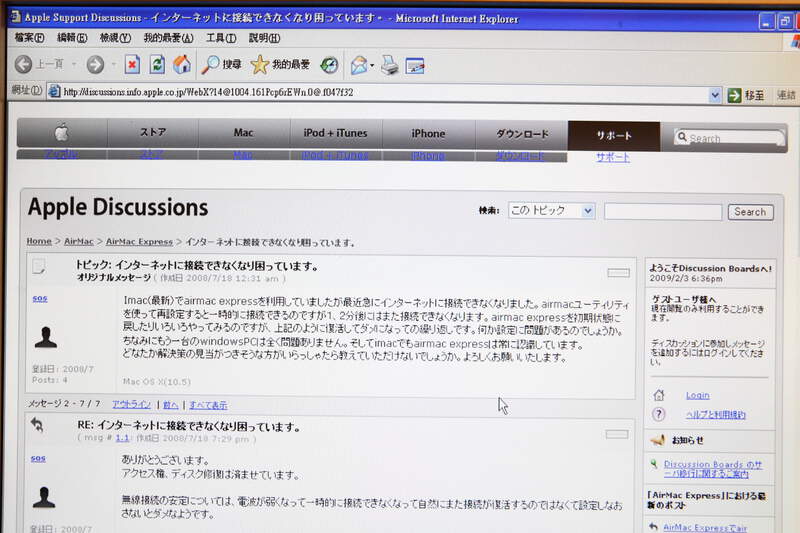Click the すべて表示 link
This screenshot has width=800, height=533.
[208, 405]
